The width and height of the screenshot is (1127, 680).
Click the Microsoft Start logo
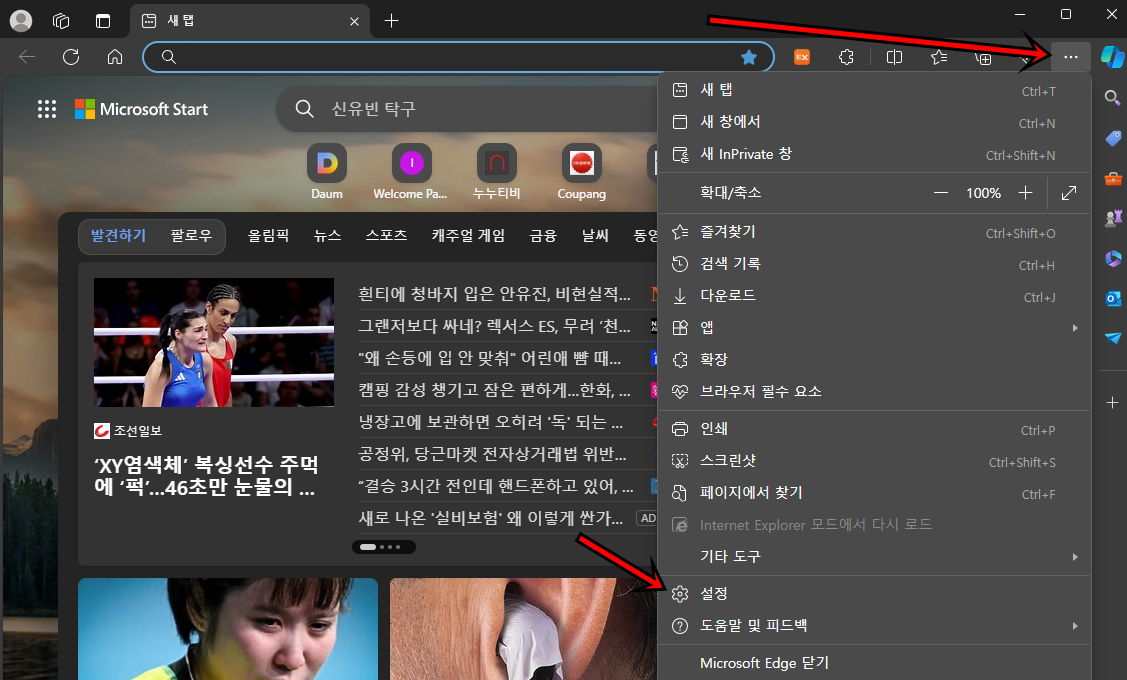click(142, 109)
